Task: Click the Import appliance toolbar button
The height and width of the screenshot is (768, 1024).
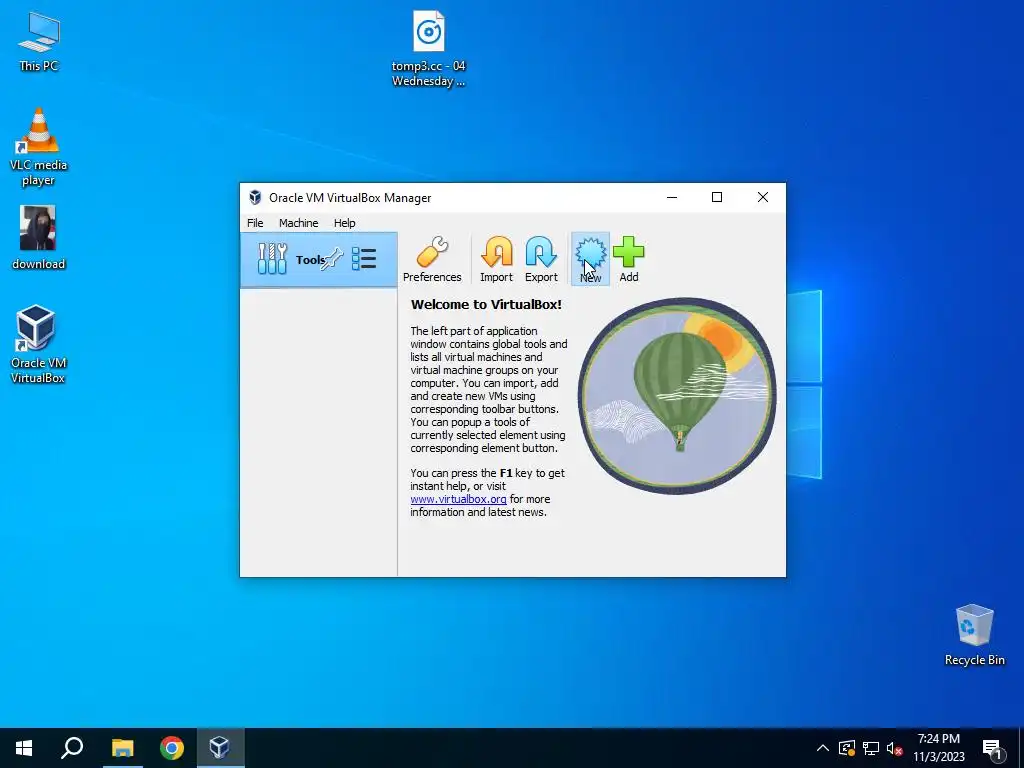Action: (496, 259)
